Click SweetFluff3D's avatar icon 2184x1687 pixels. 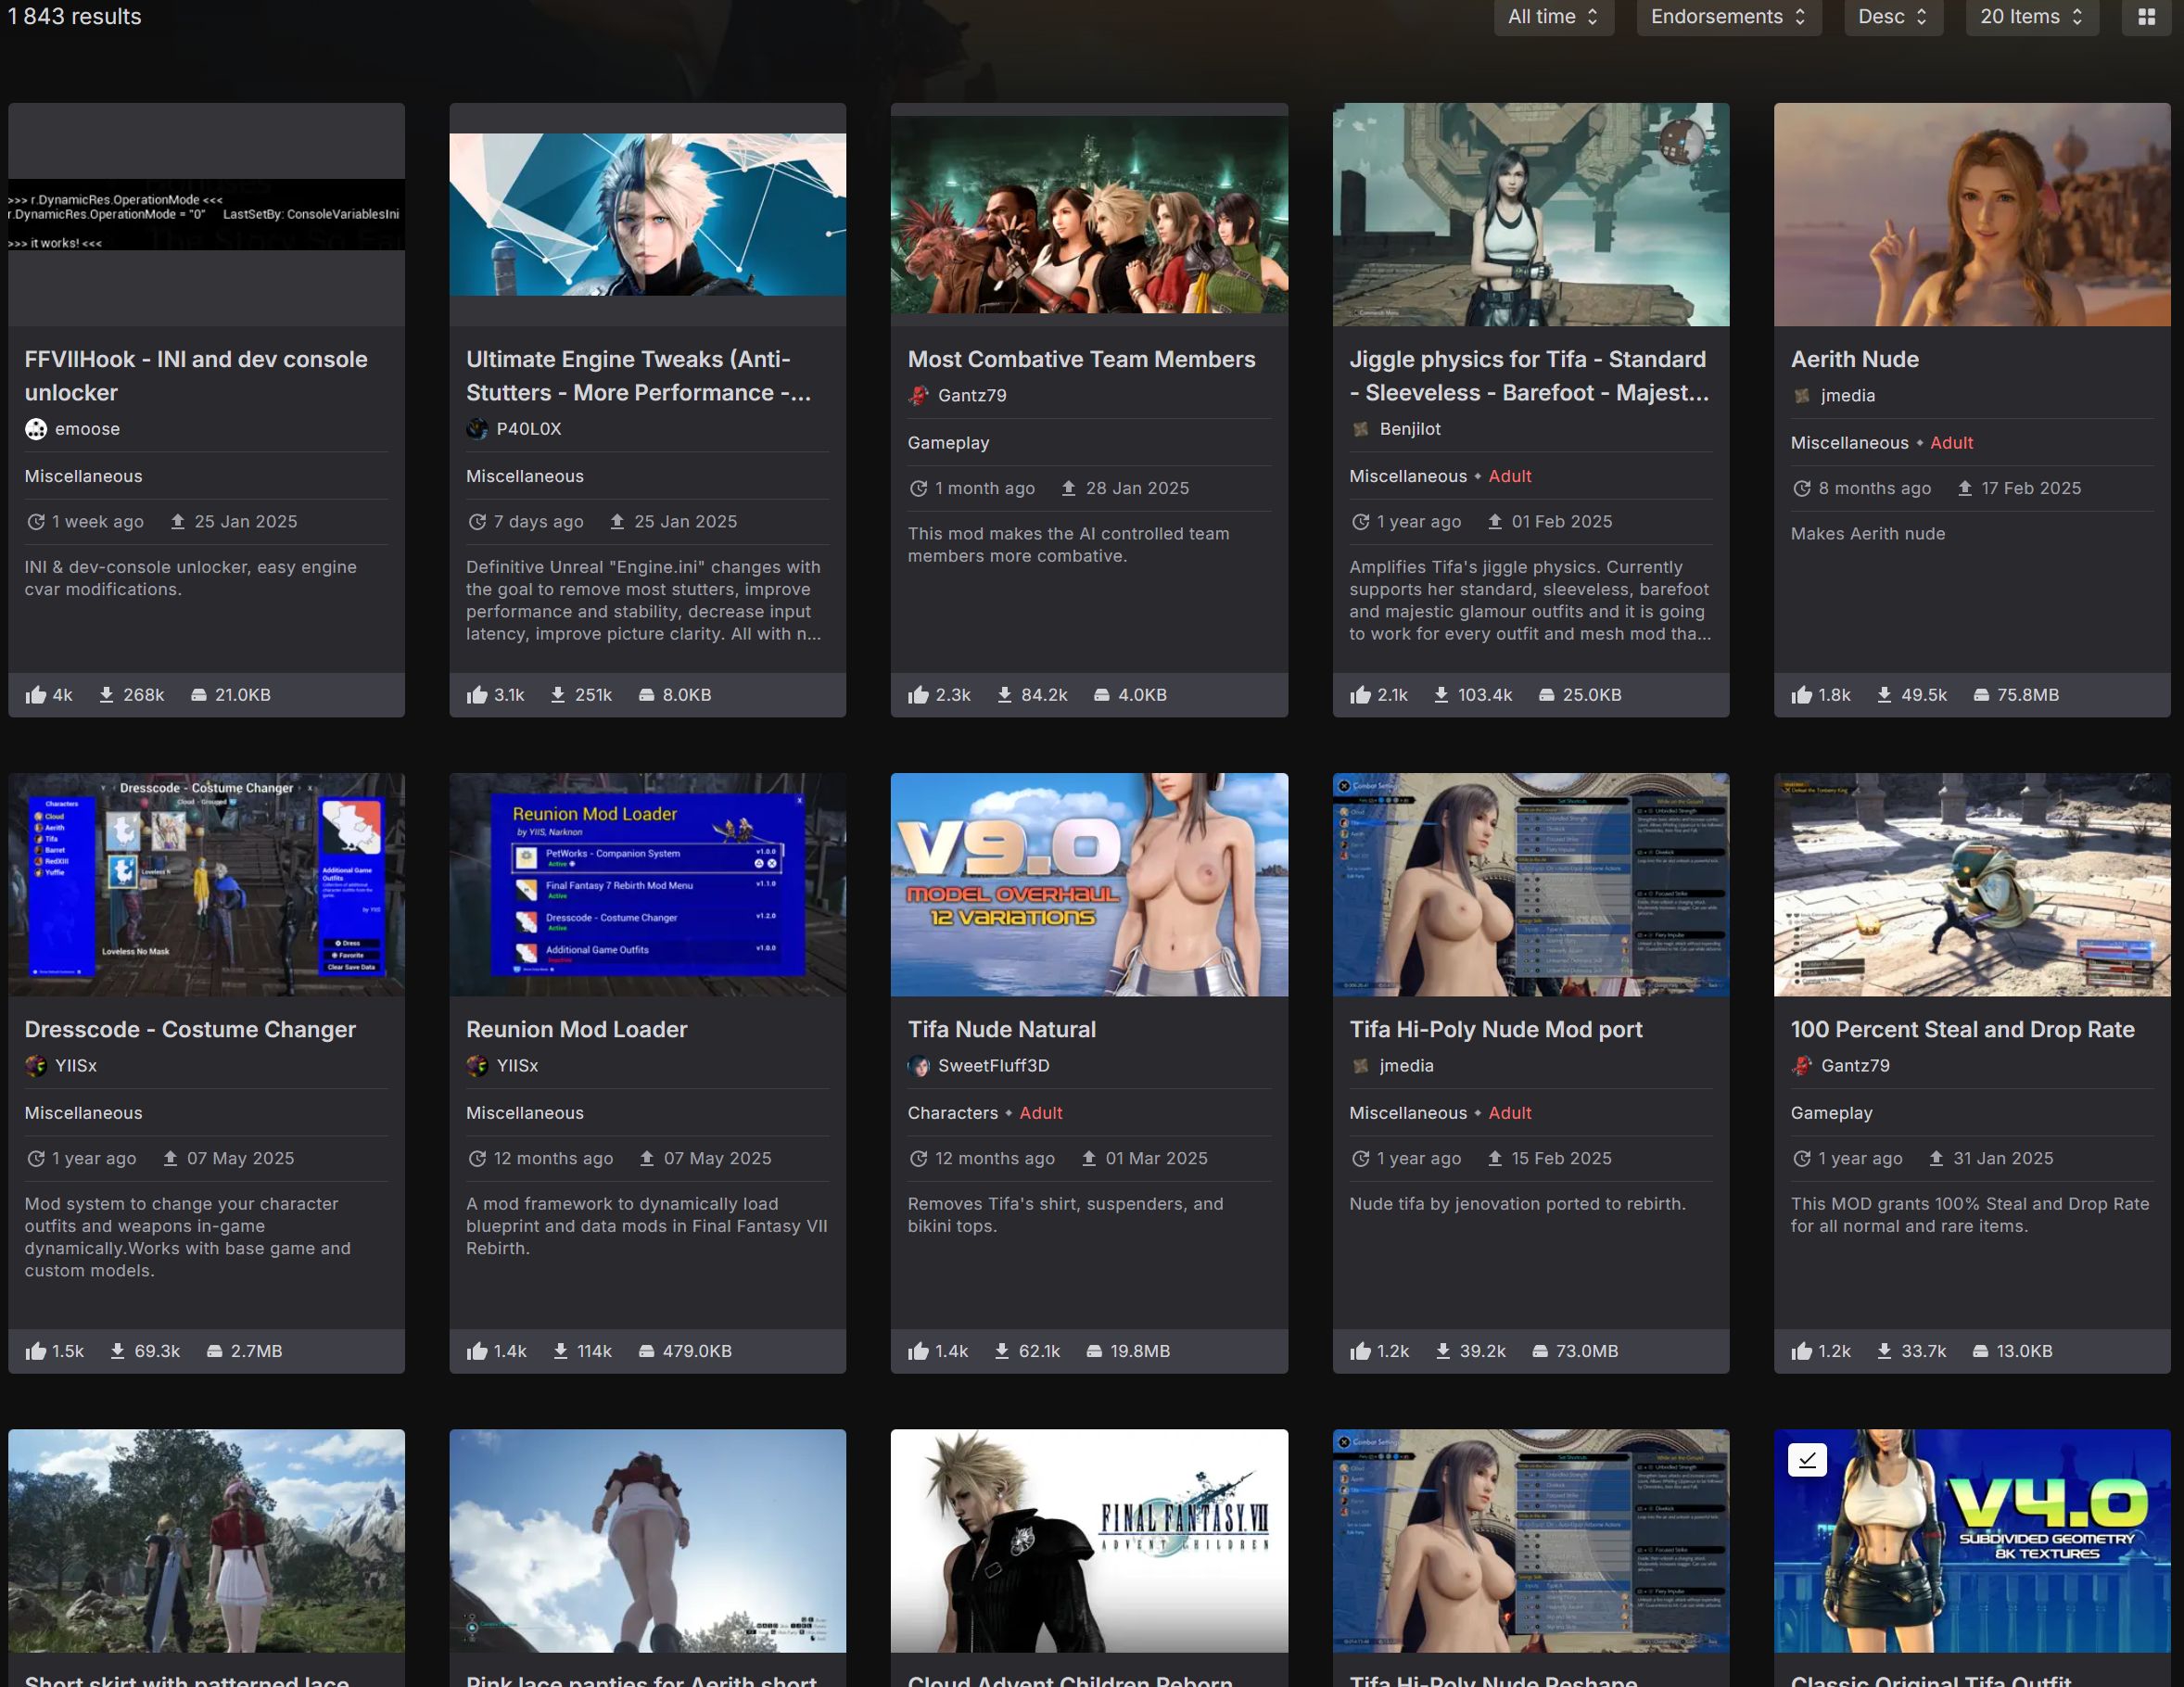click(919, 1066)
